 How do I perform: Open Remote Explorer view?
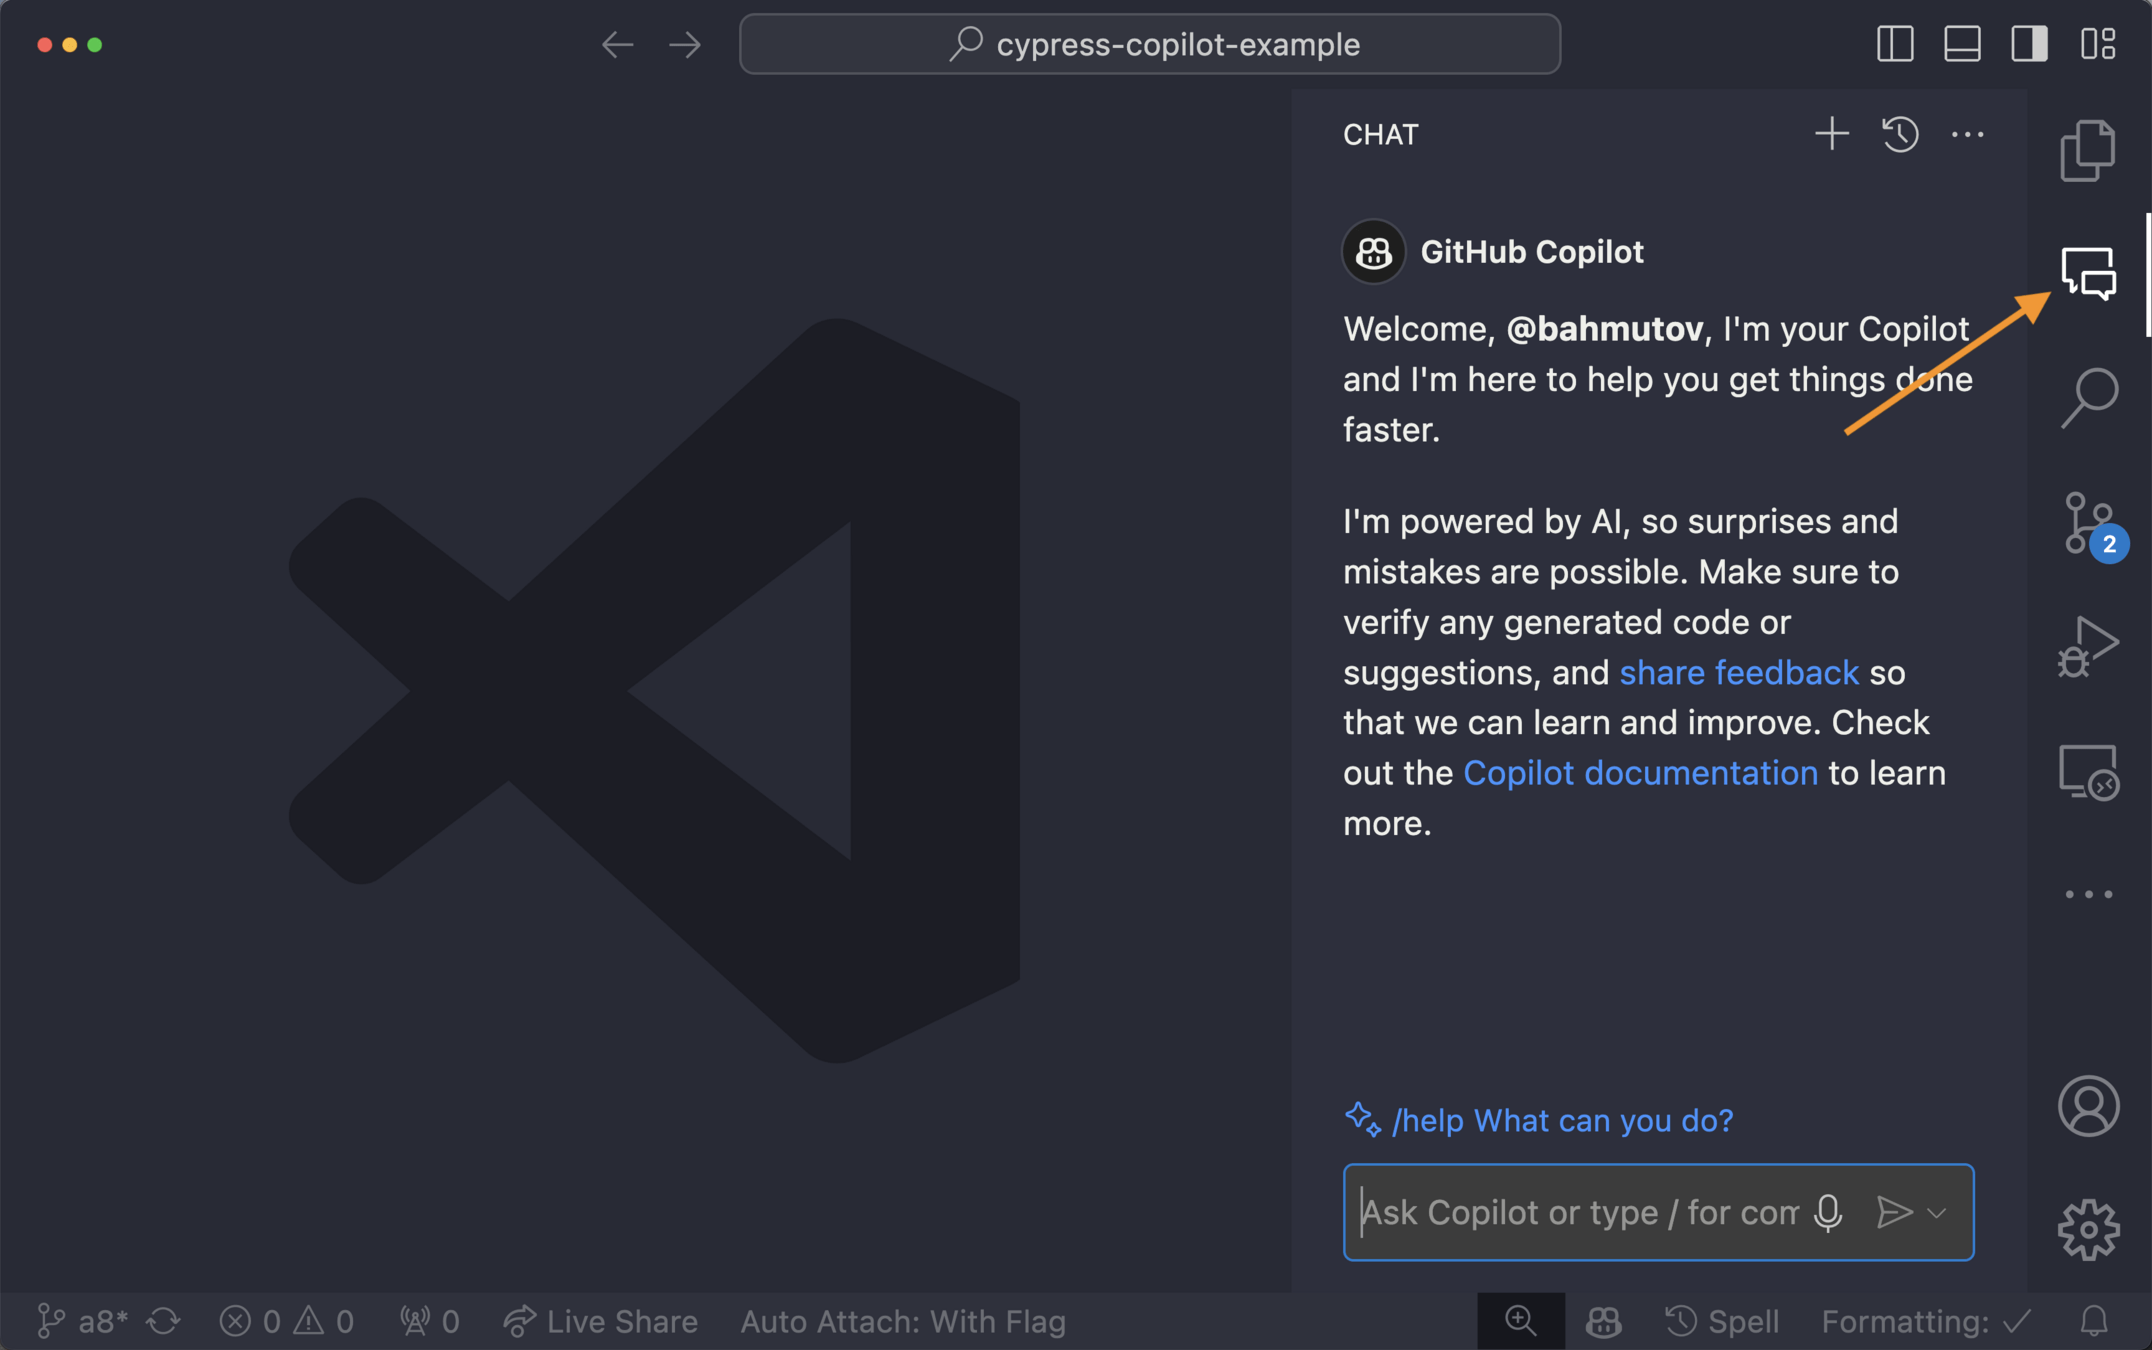pyautogui.click(x=2088, y=771)
